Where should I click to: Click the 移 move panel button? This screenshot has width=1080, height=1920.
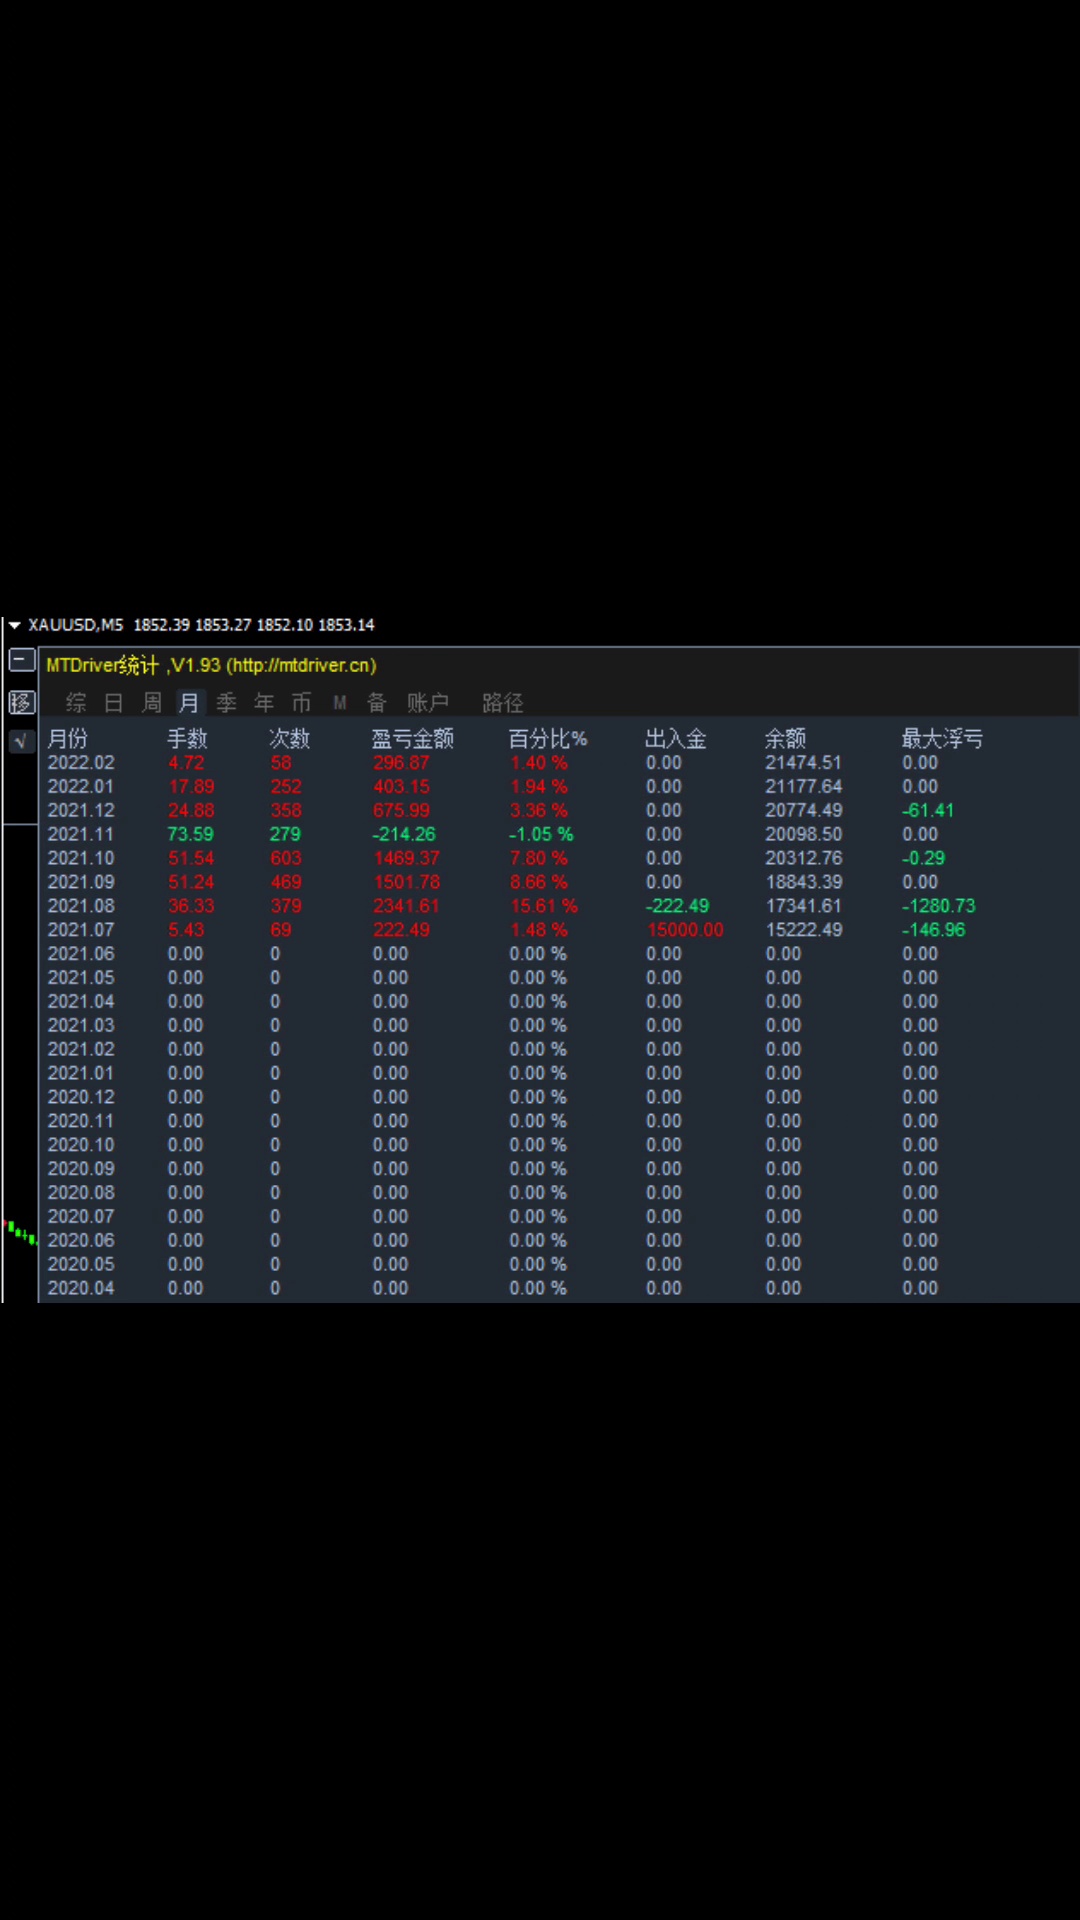22,703
